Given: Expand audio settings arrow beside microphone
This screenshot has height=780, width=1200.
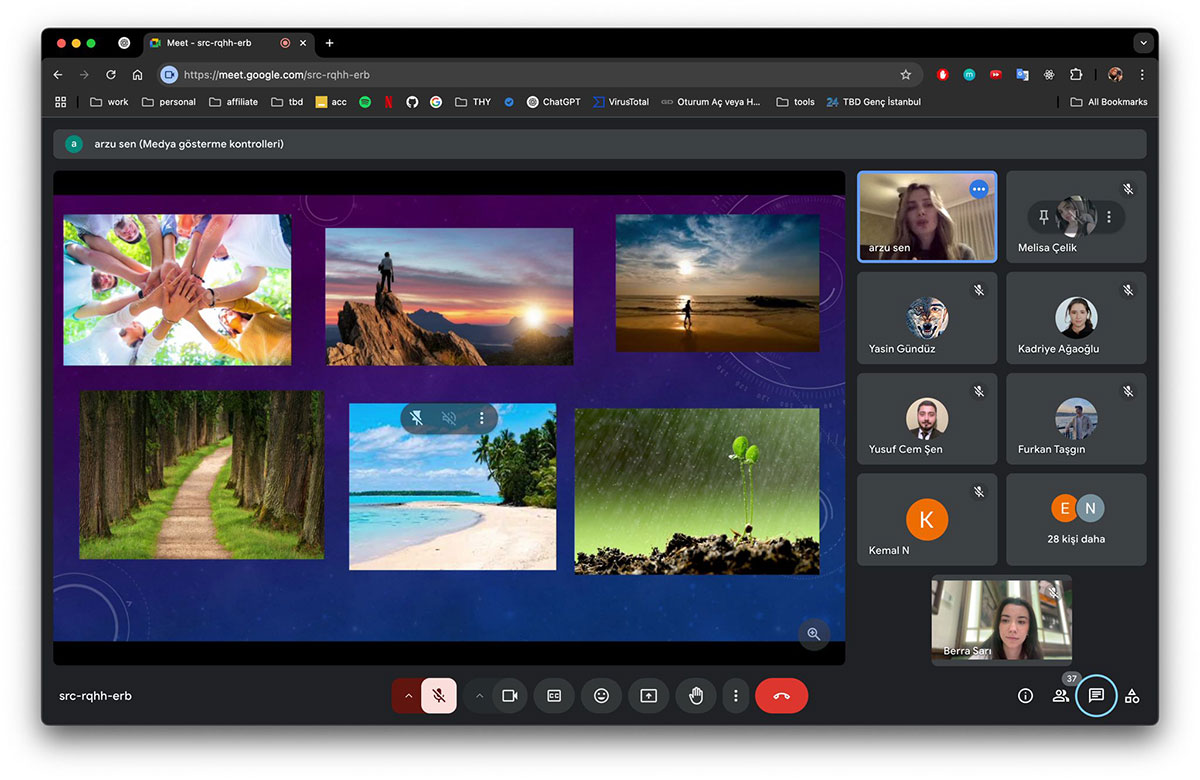Looking at the screenshot, I should coord(408,696).
